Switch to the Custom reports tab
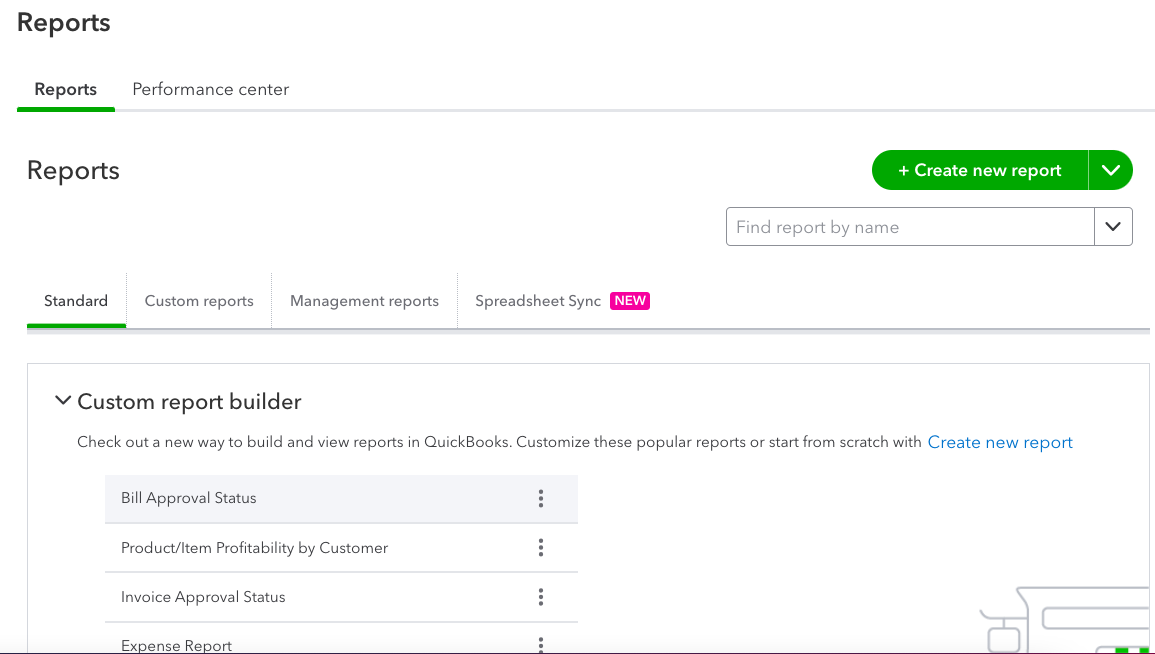1155x654 pixels. 199,300
